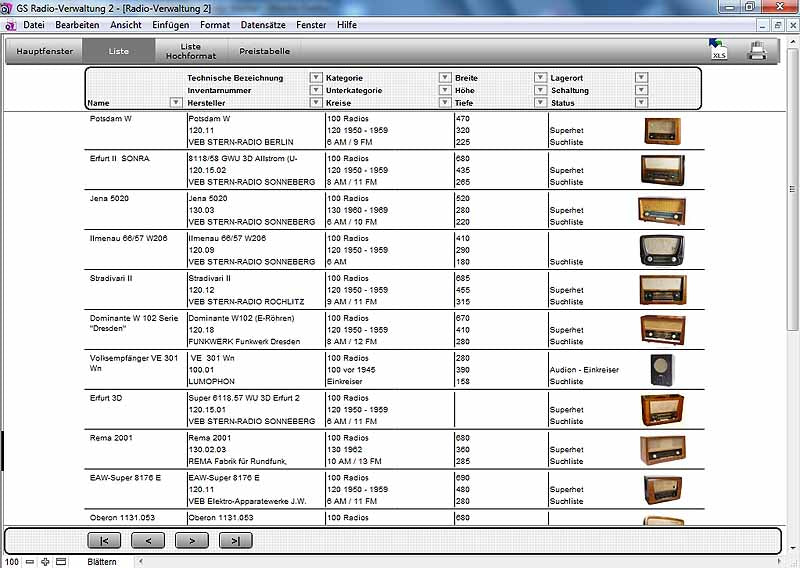Click the Hauptfenster button
Image resolution: width=800 pixels, height=568 pixels.
pos(45,51)
